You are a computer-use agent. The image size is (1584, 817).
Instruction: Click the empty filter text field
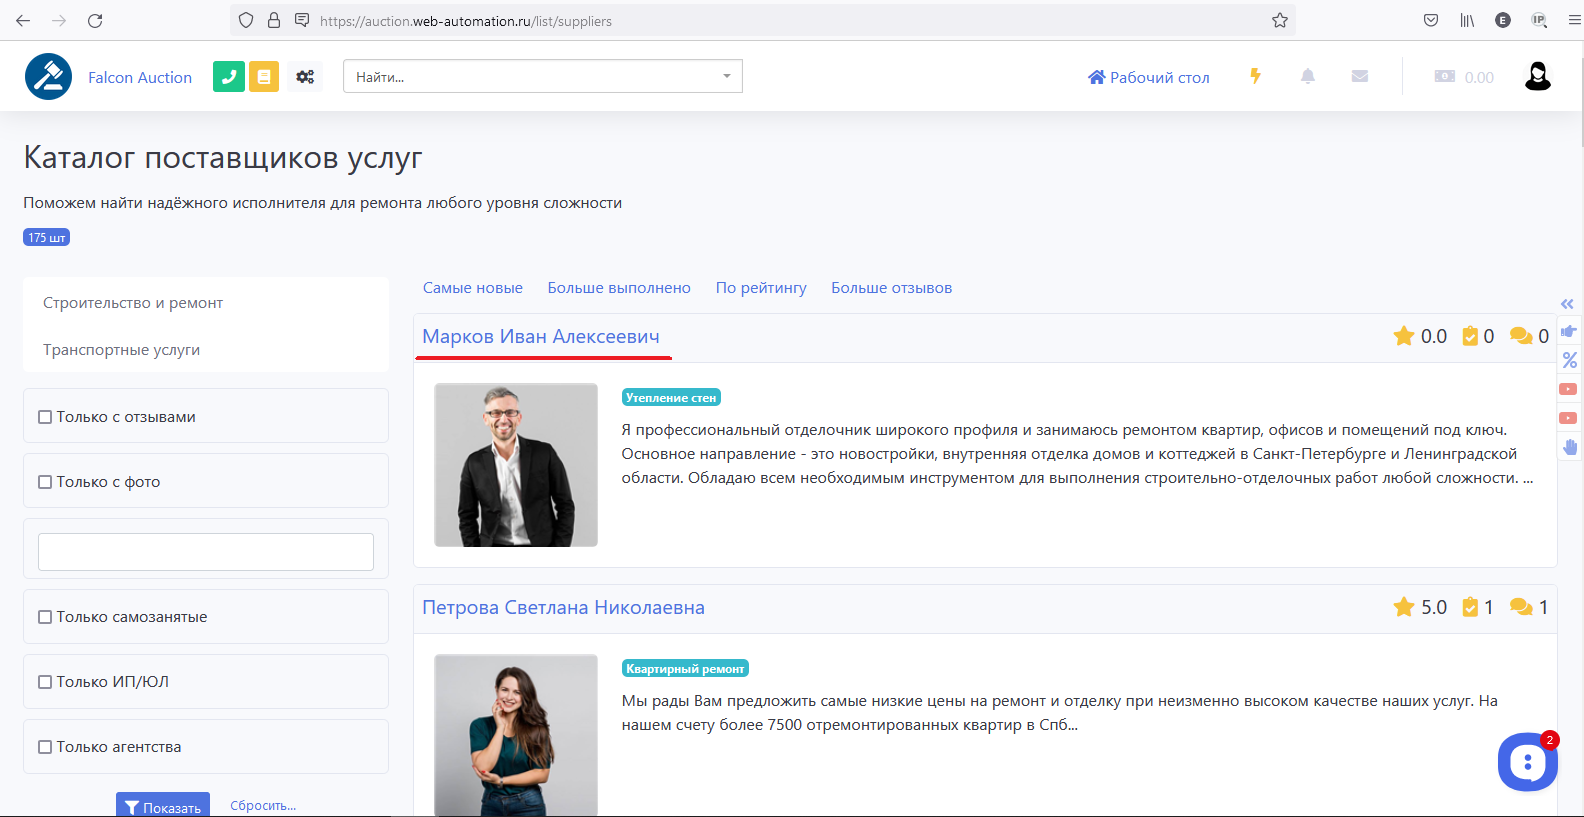click(x=206, y=552)
